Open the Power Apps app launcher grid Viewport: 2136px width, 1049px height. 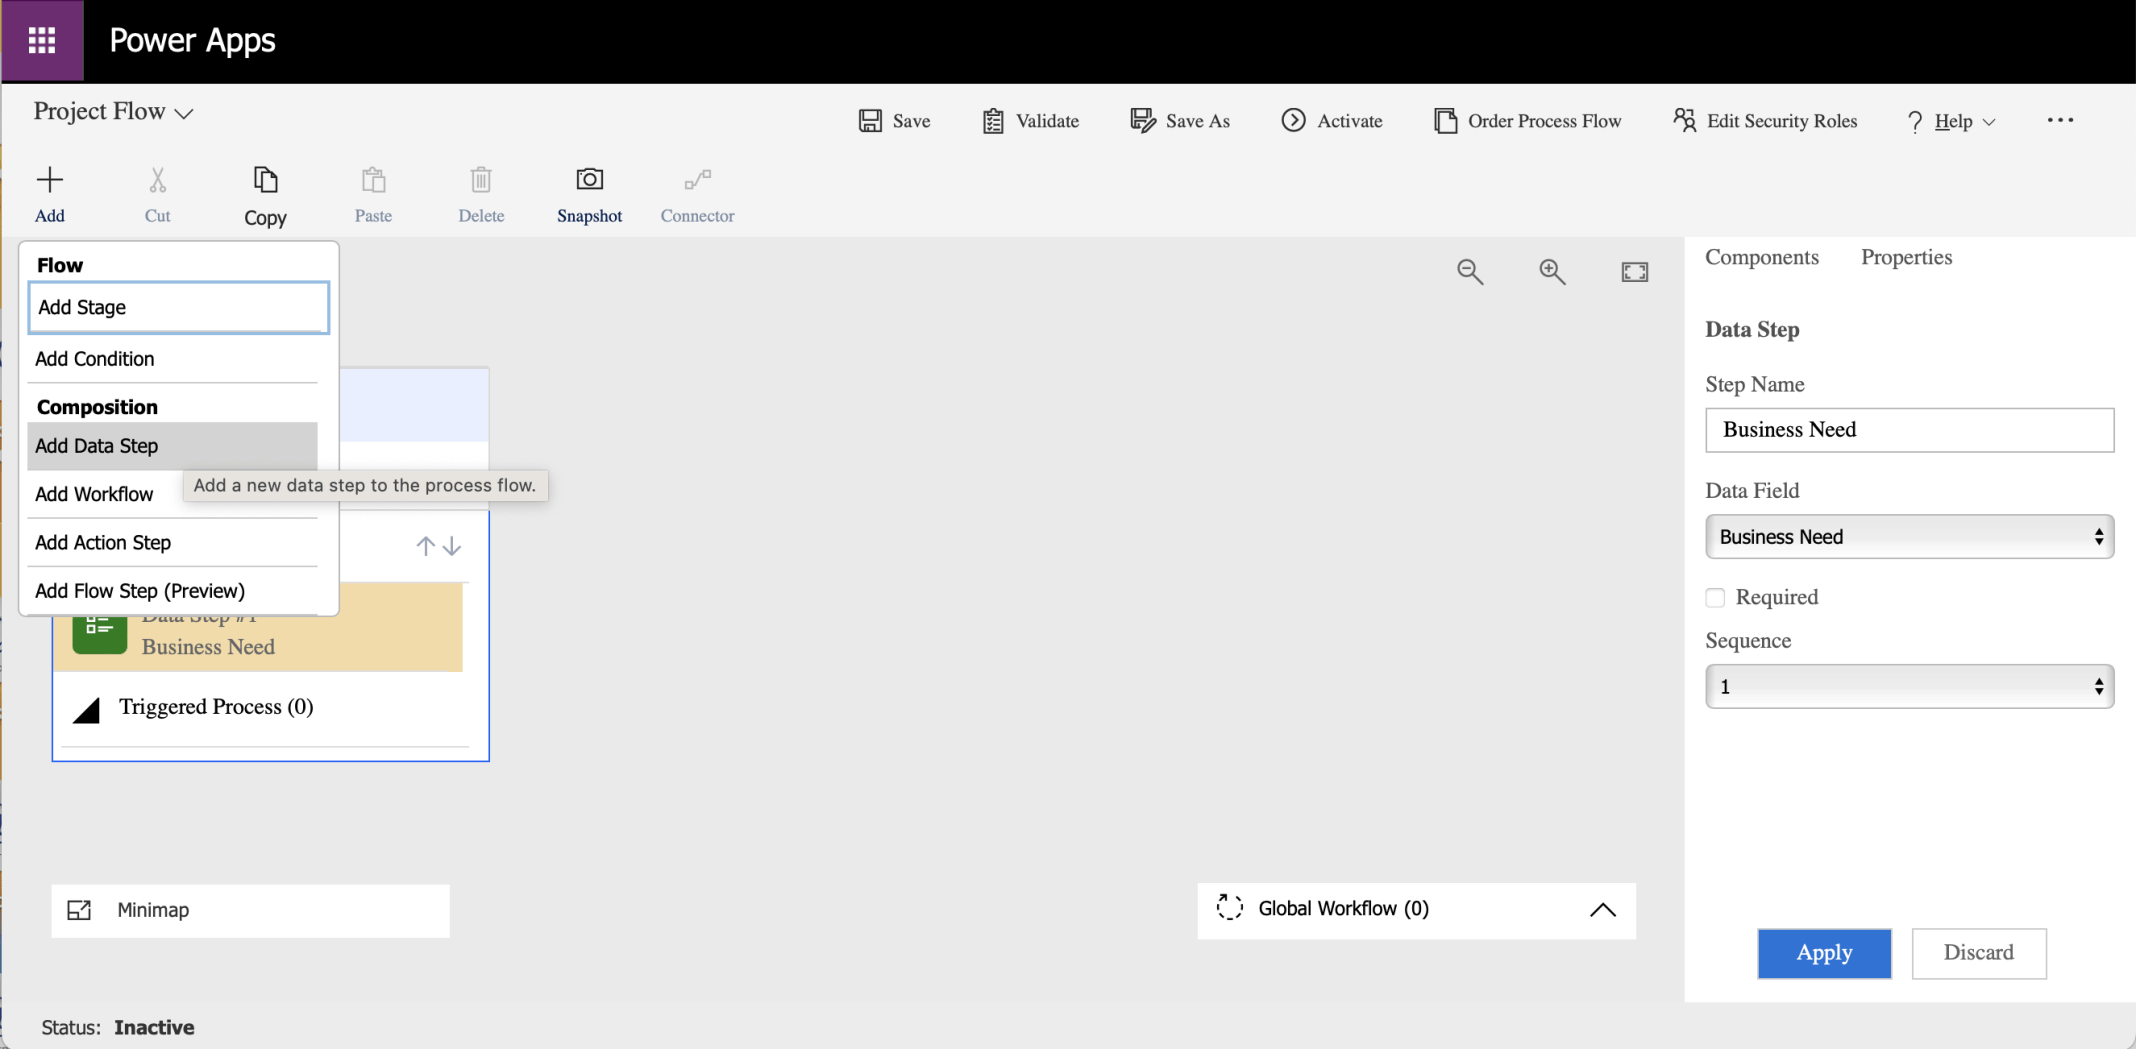(x=42, y=41)
